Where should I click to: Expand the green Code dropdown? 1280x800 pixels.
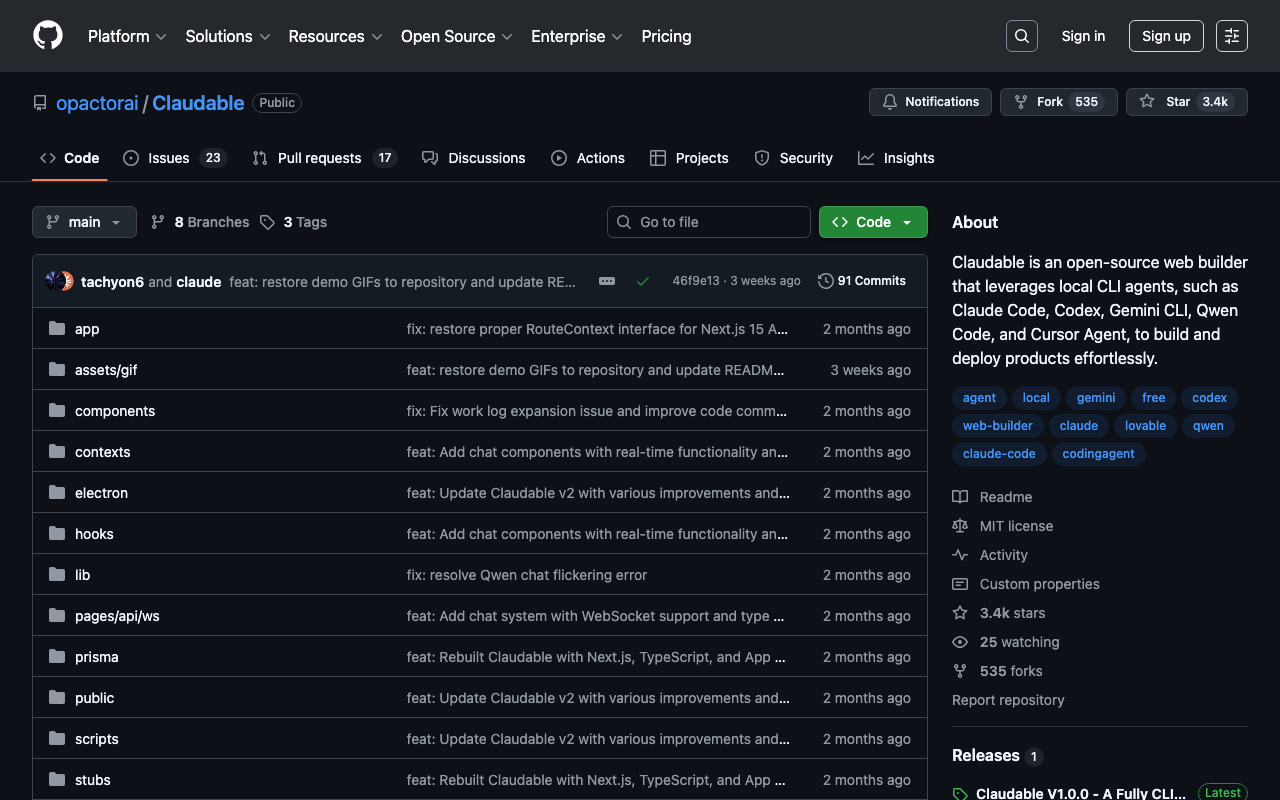pyautogui.click(x=873, y=222)
